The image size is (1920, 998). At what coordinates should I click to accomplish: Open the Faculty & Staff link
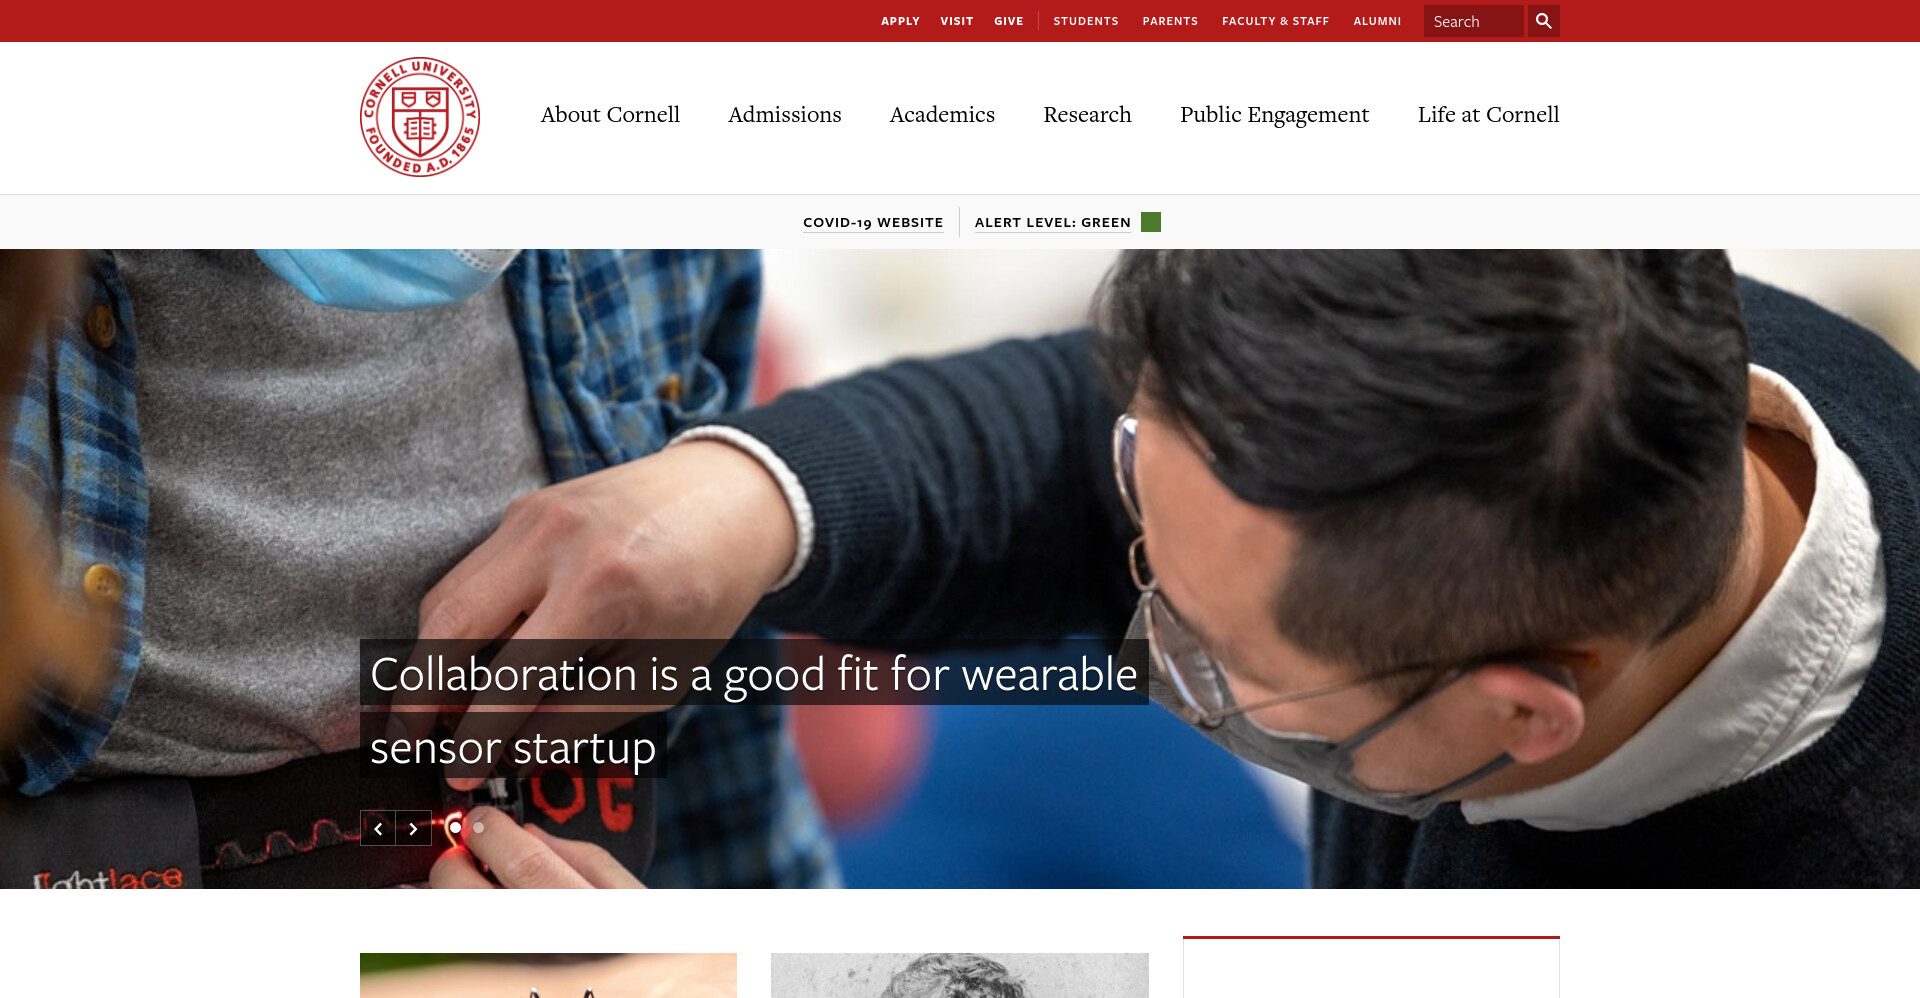pyautogui.click(x=1275, y=21)
